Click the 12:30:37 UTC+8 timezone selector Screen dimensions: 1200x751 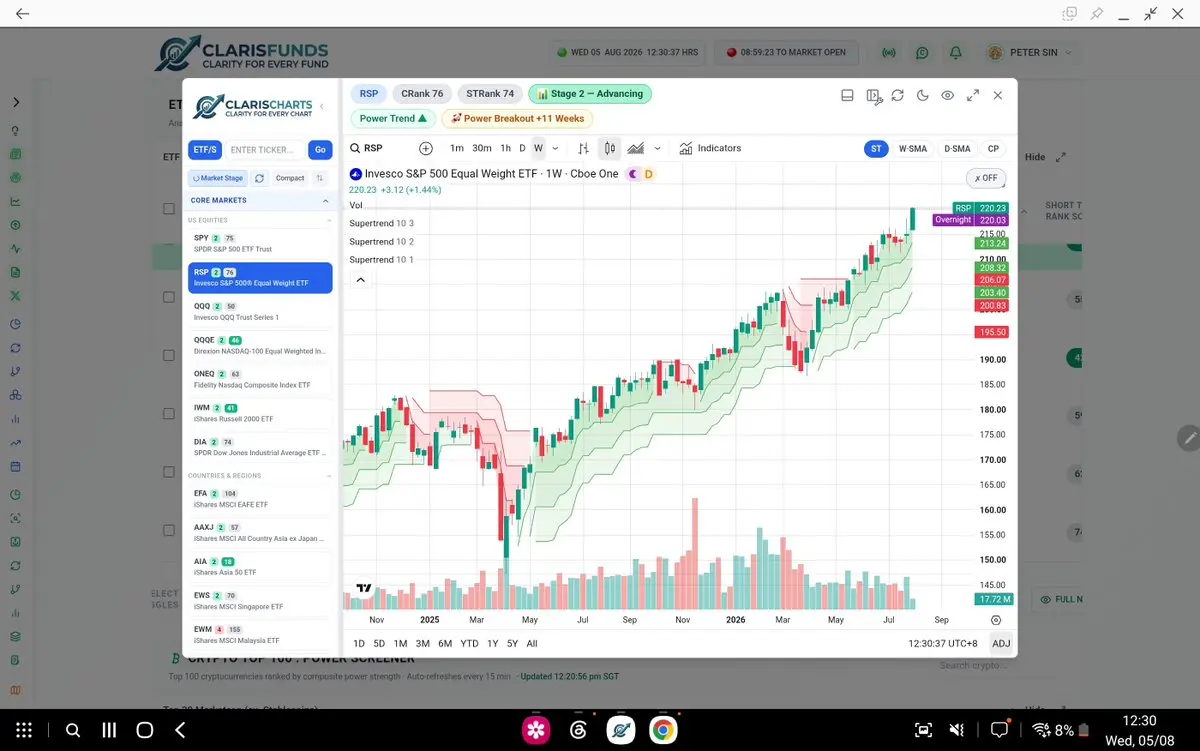943,644
